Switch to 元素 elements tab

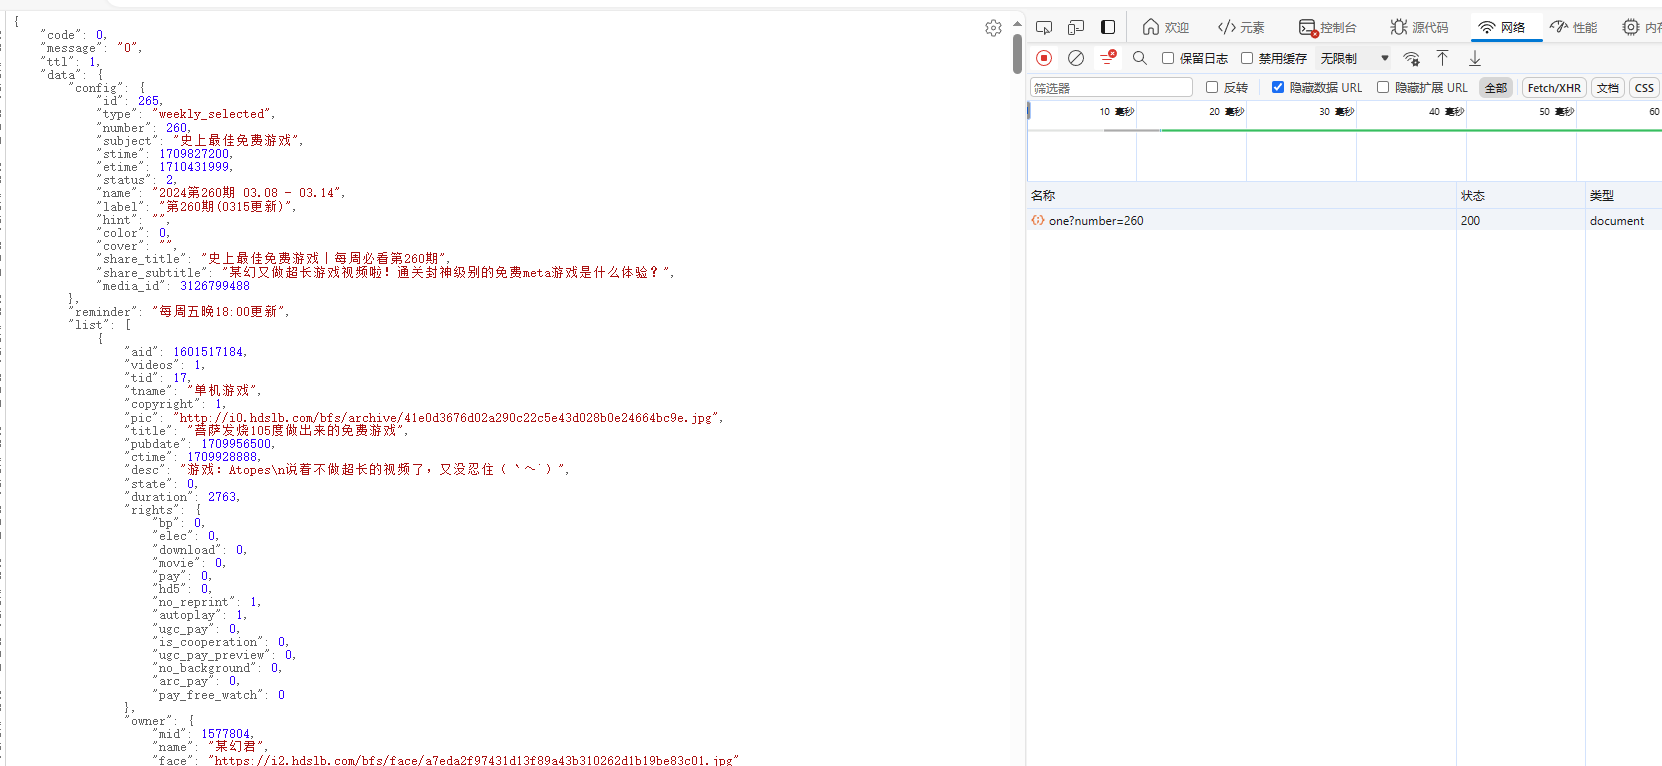tap(1241, 27)
